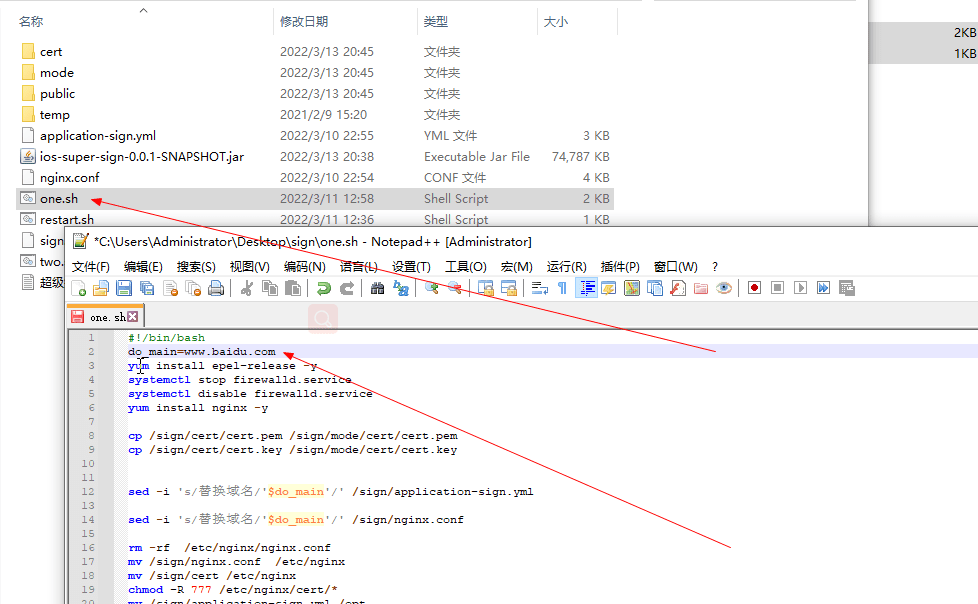The image size is (978, 604).
Task: Sort files by 名称 column header
Action: 32,21
